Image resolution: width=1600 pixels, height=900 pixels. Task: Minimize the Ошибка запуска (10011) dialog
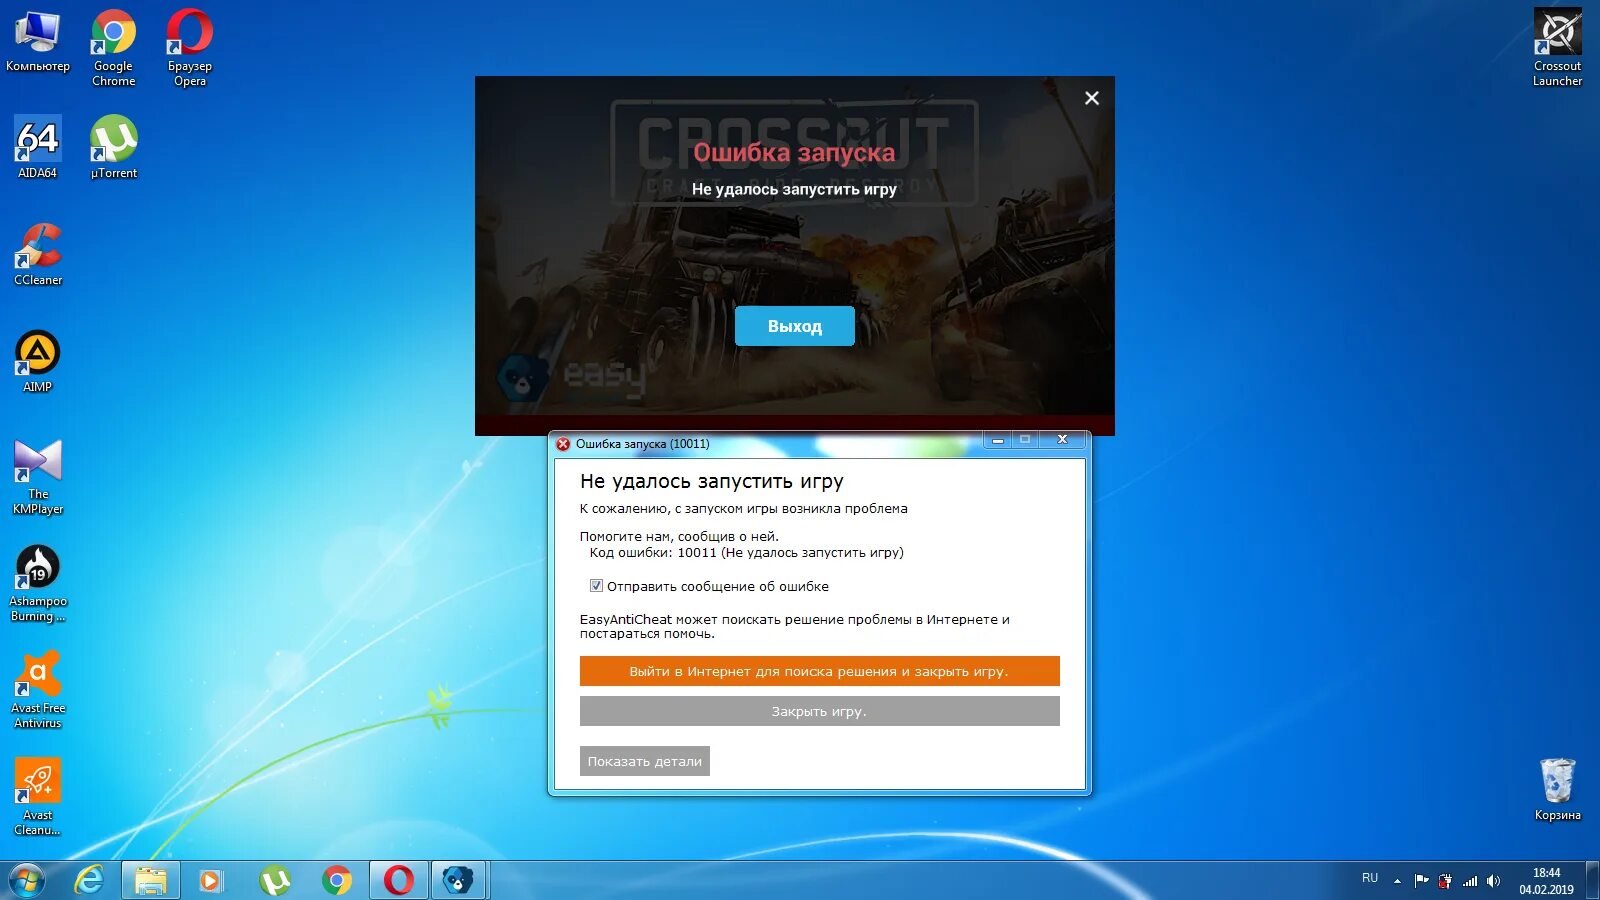point(997,440)
